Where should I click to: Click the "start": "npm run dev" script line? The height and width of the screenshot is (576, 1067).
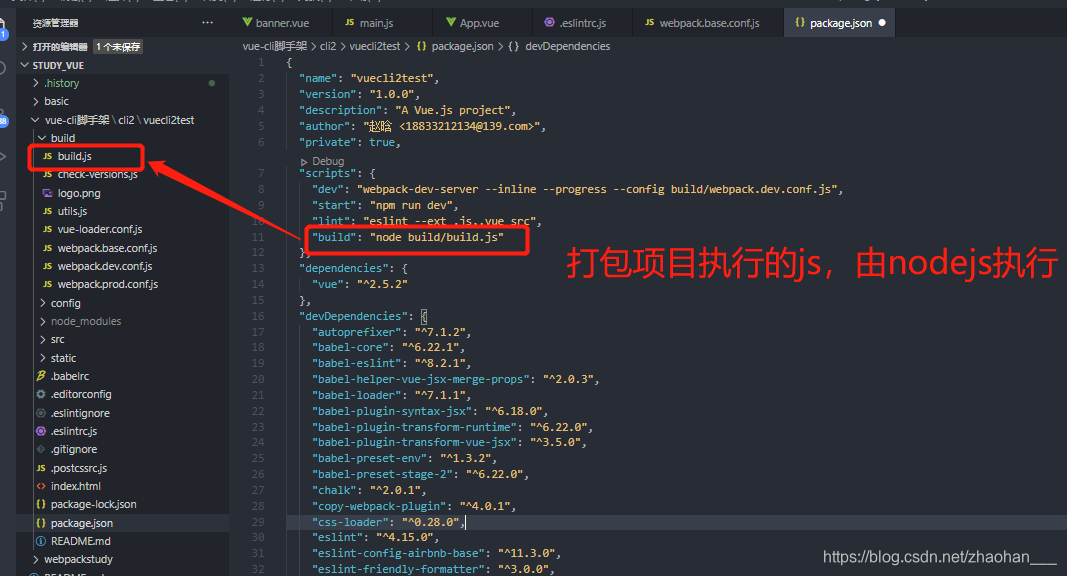pyautogui.click(x=385, y=205)
